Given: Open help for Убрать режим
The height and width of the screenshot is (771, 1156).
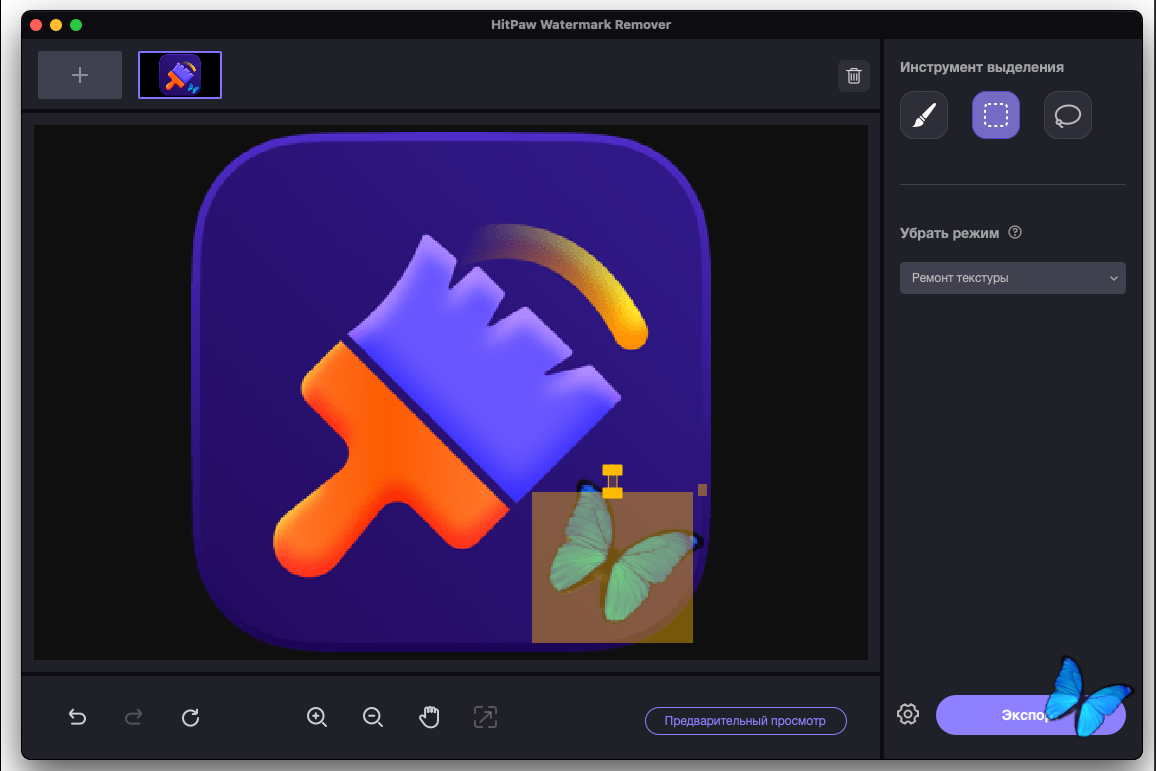Looking at the screenshot, I should tap(1015, 233).
